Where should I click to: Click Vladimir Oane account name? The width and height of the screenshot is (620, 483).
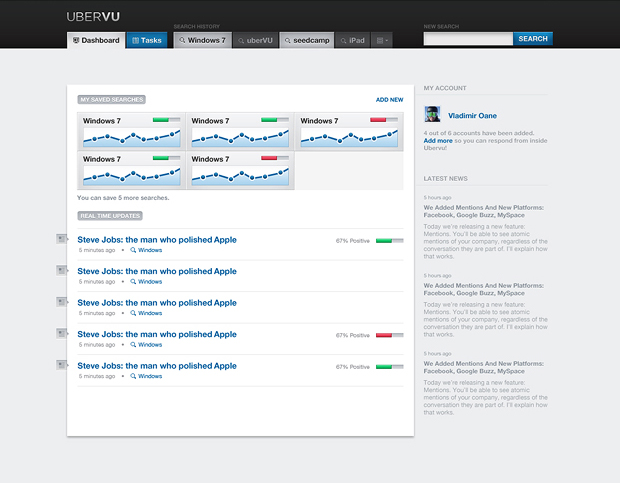(x=471, y=116)
